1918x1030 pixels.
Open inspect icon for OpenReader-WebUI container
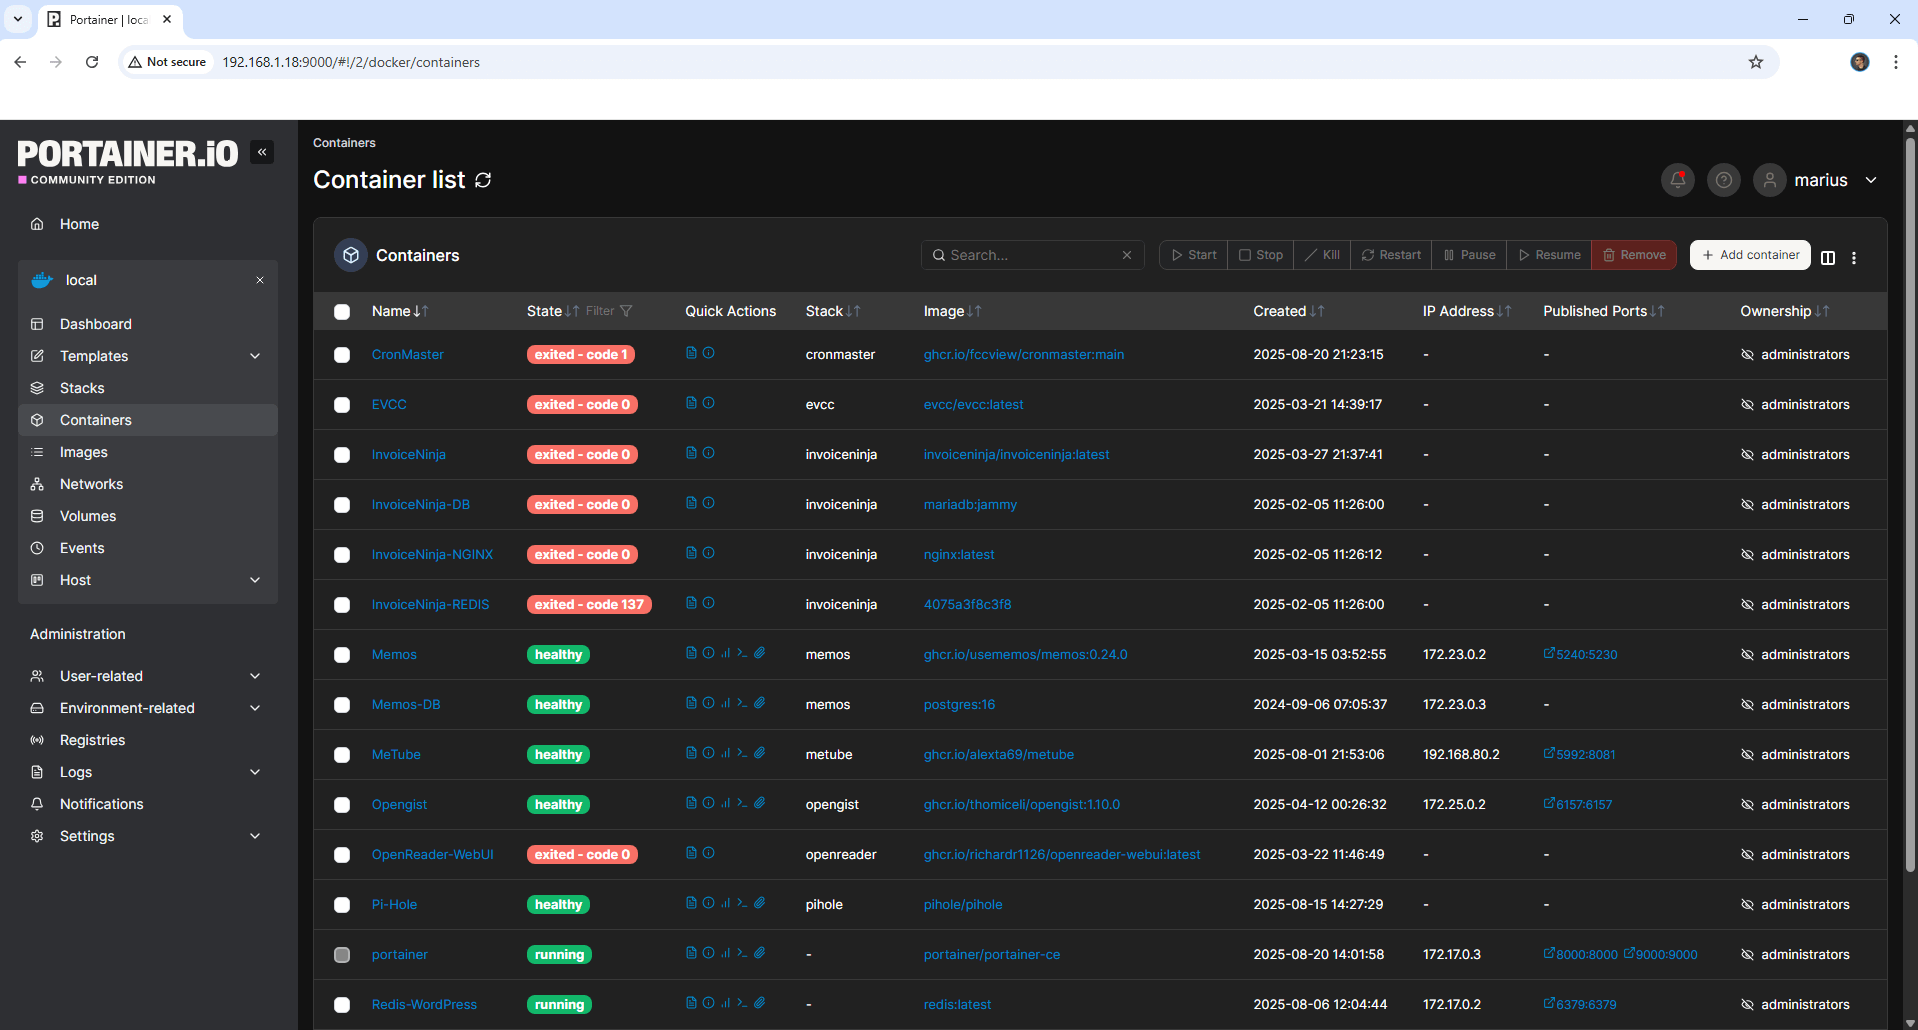coord(708,853)
